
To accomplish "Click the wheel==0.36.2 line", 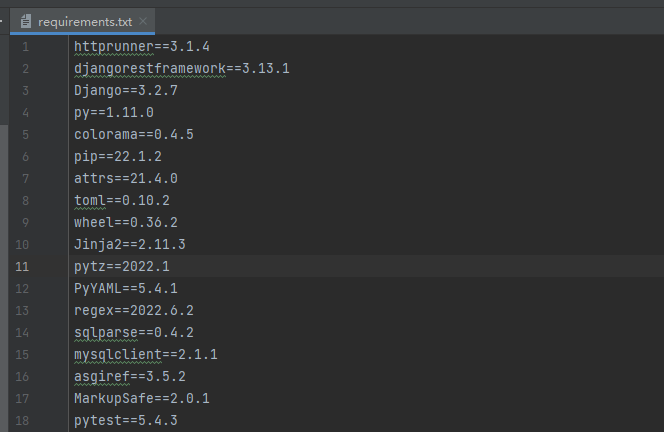I will [126, 223].
